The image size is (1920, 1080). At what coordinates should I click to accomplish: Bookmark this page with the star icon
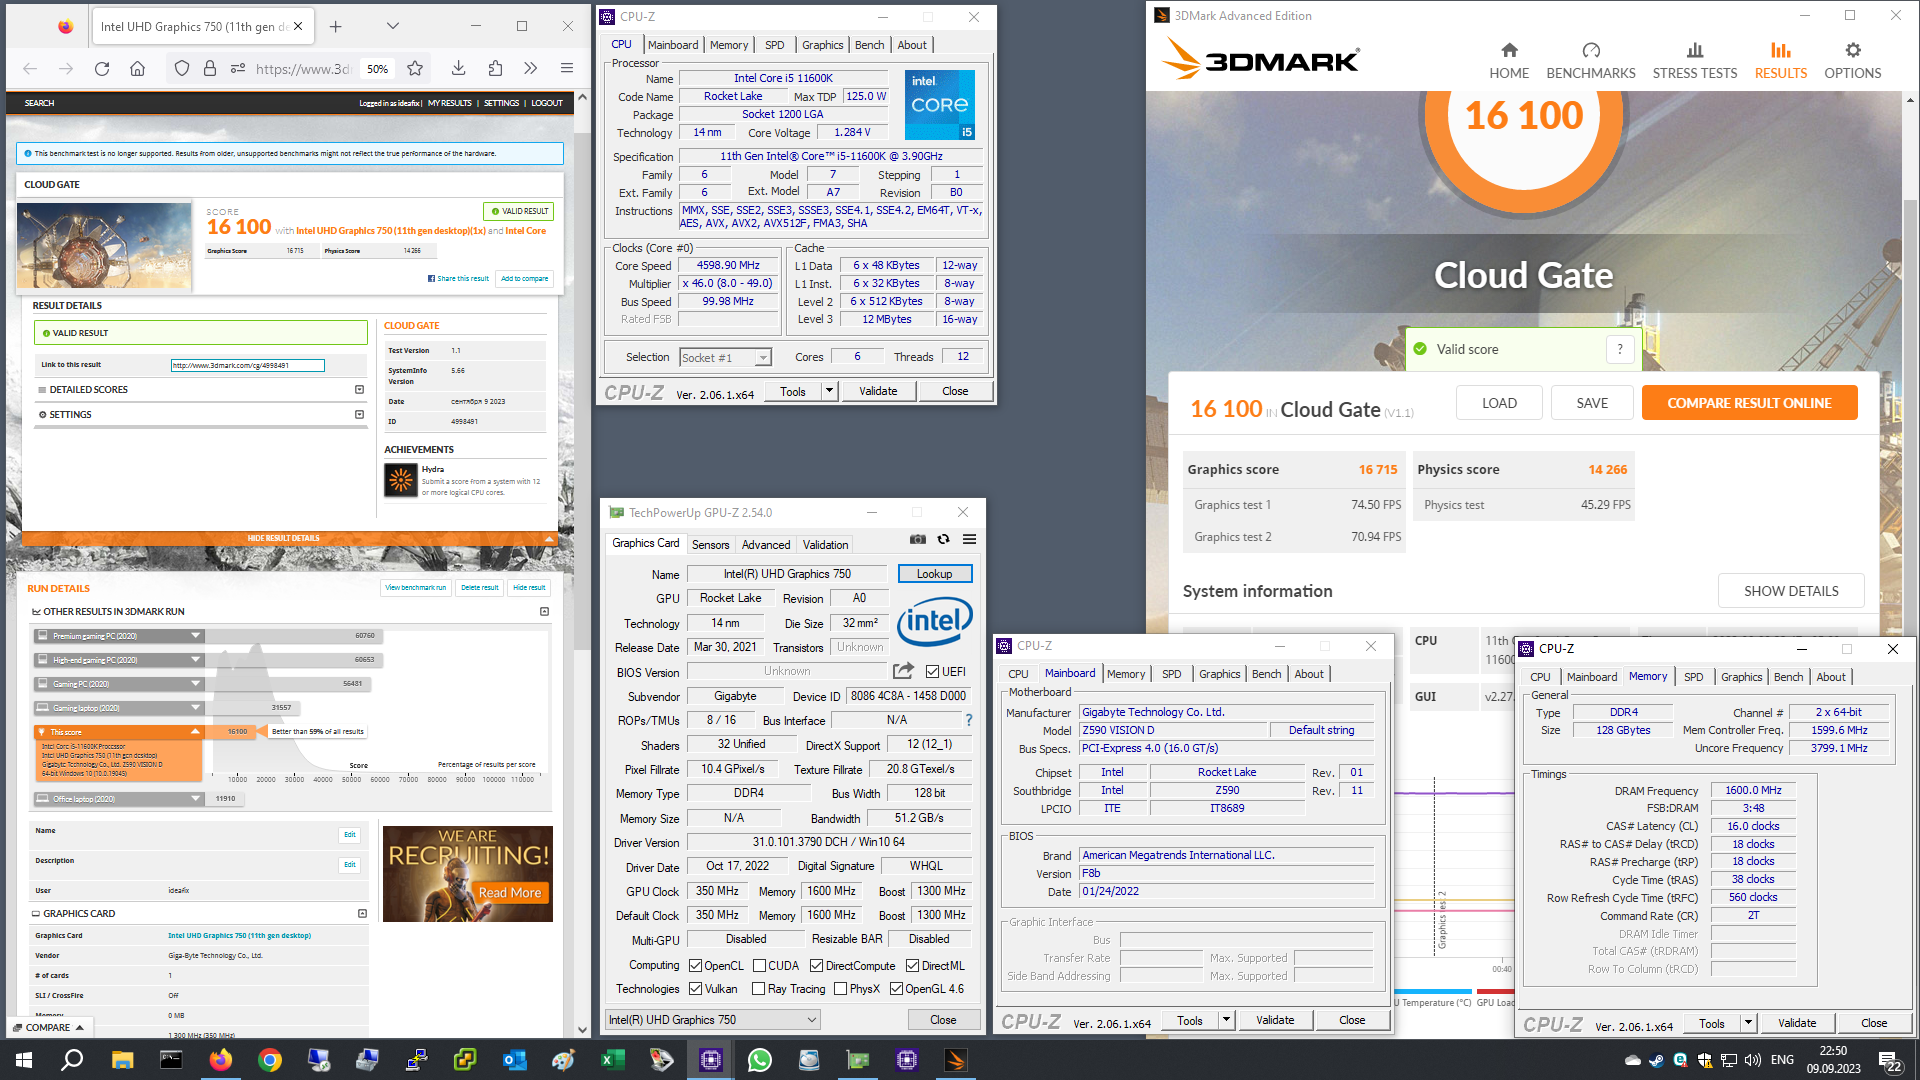coord(415,69)
